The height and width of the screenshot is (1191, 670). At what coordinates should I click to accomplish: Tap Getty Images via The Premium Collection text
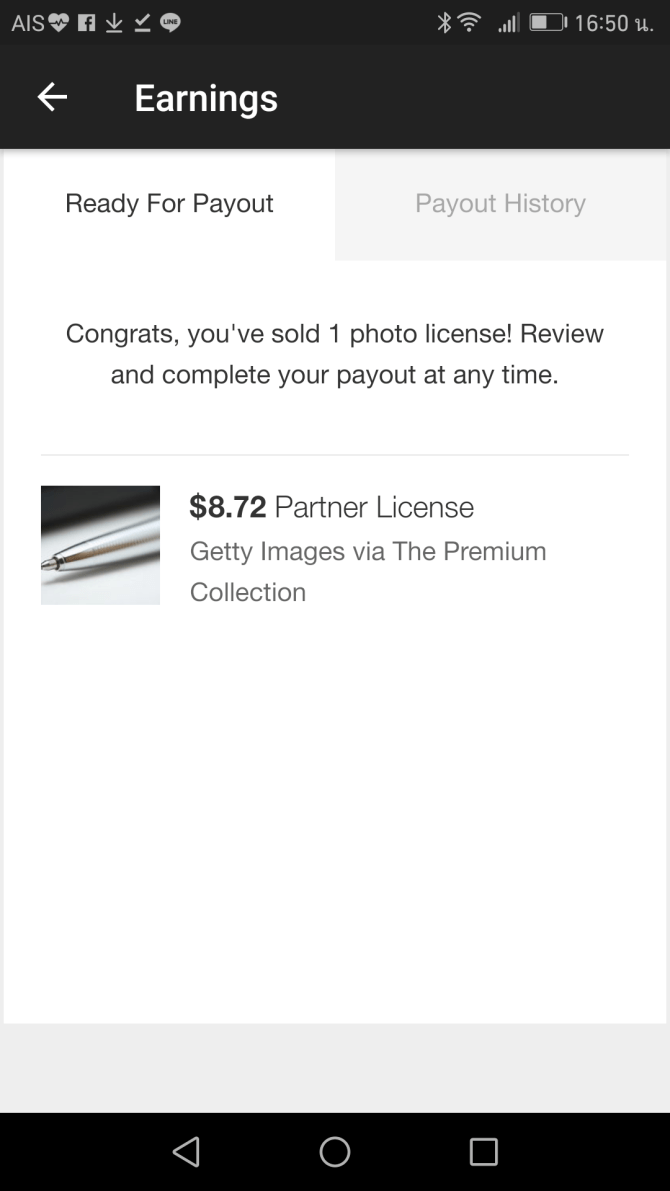coord(367,571)
